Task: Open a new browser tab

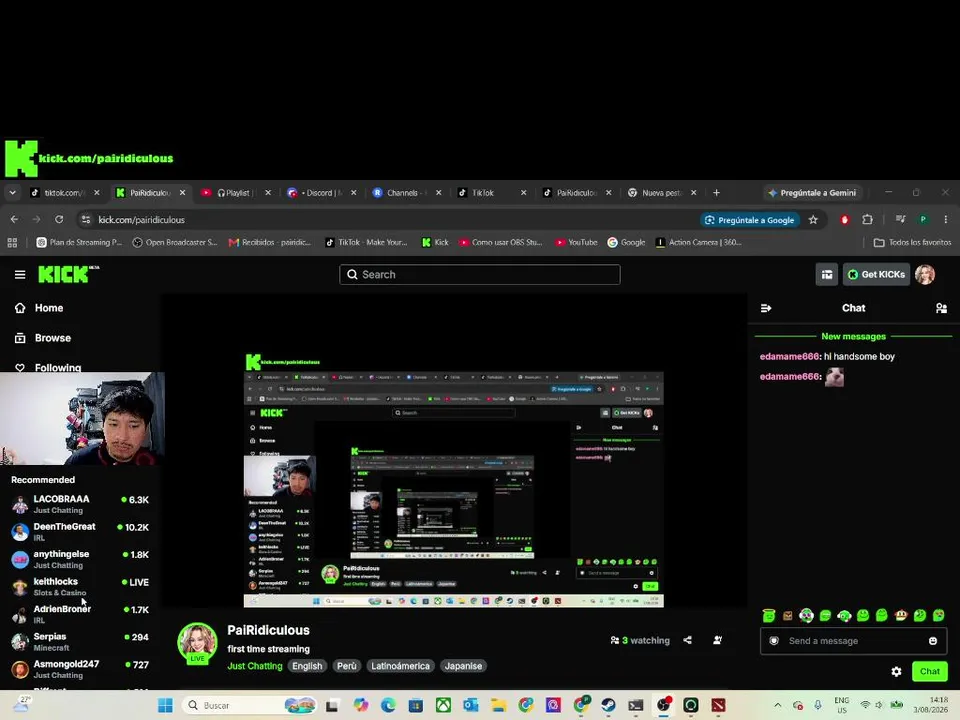Action: click(x=716, y=192)
